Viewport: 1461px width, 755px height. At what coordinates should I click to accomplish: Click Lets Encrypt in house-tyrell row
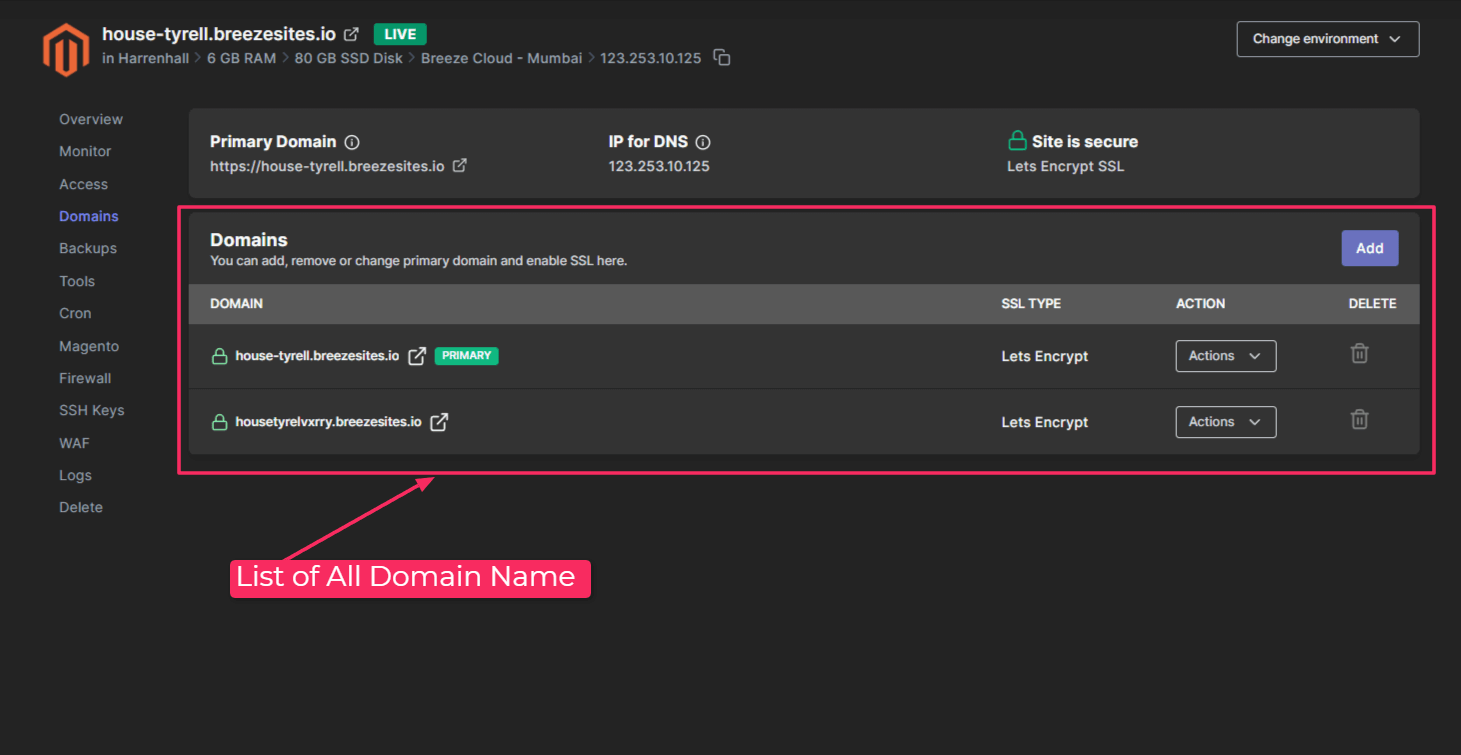[x=1045, y=356]
